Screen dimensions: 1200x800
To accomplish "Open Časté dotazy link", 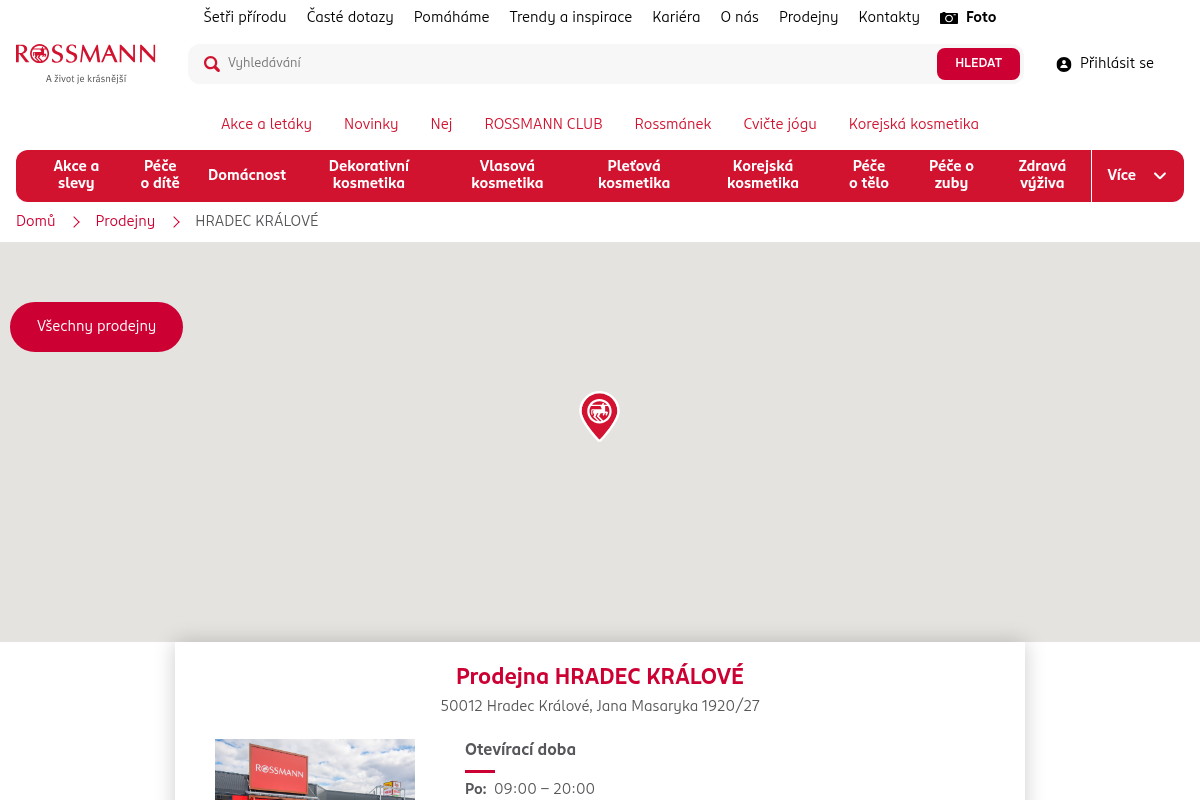I will click(350, 17).
